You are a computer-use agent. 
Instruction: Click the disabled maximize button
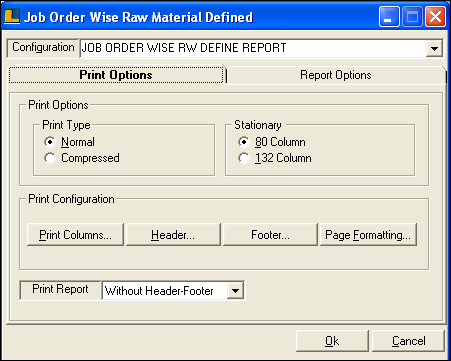(412, 16)
